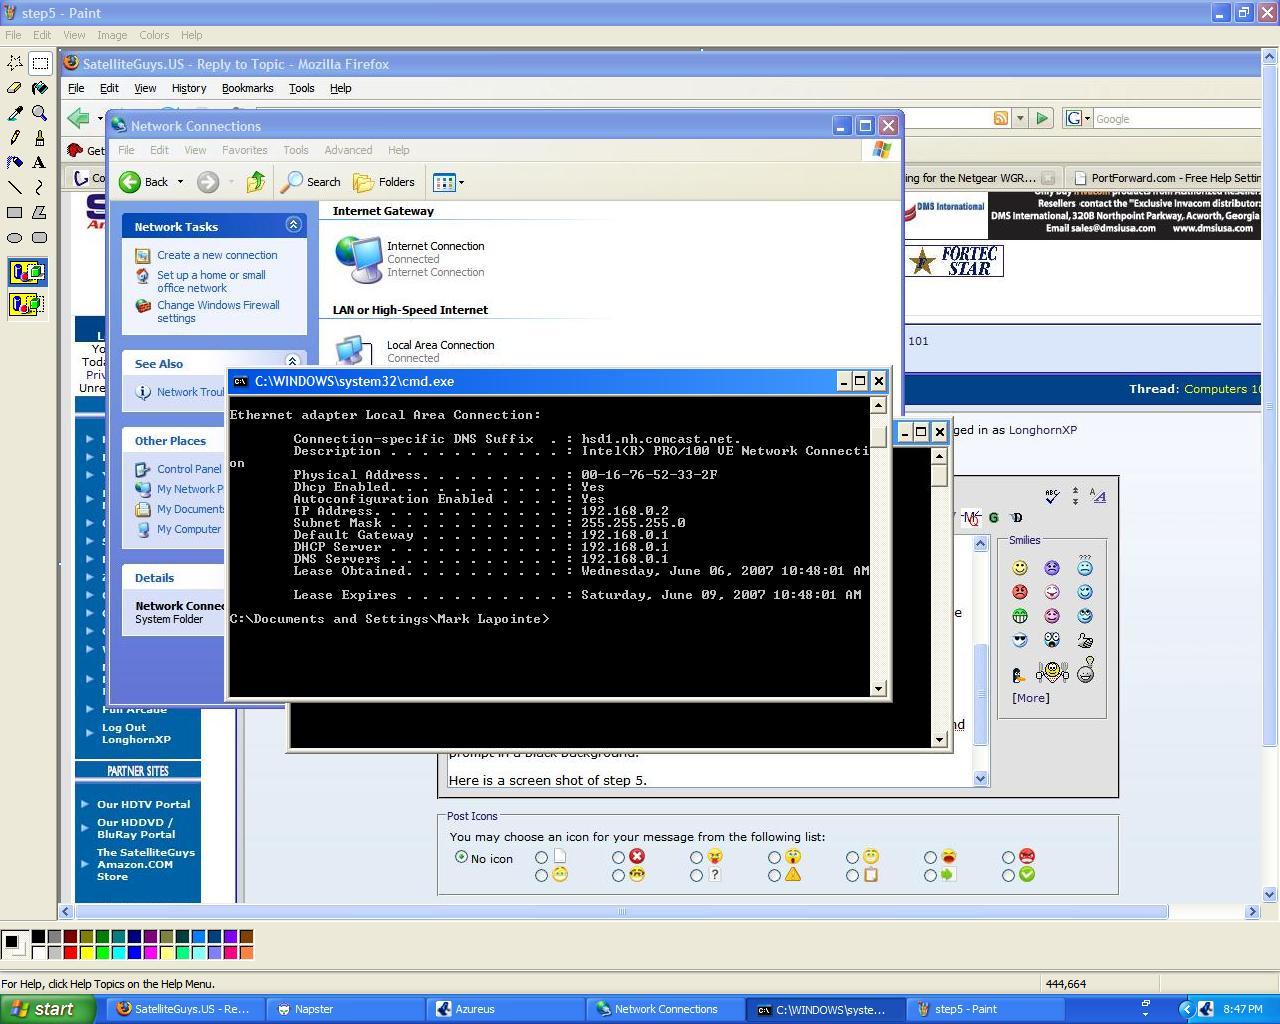Viewport: 1280px width, 1024px height.
Task: Click the spell check ABC icon in forum editor
Action: tap(1051, 496)
